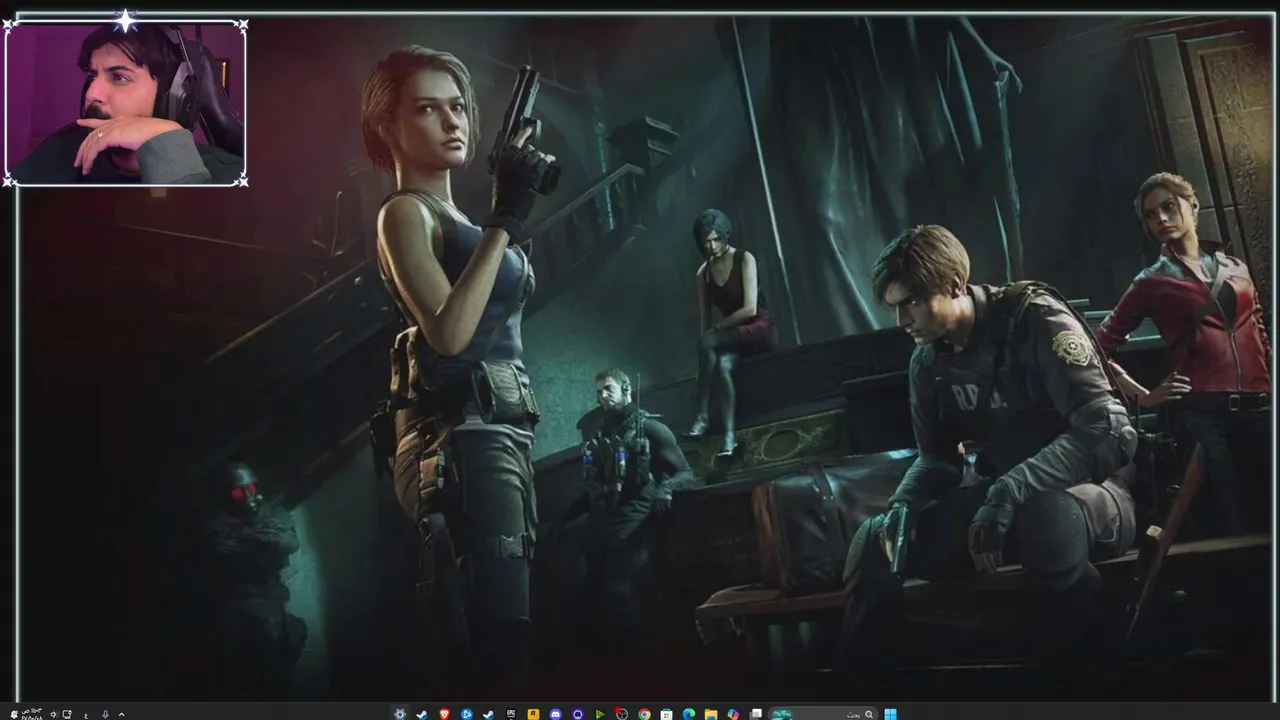Open Copilot colorful taskbar icon
1280x720 pixels.
(x=733, y=714)
